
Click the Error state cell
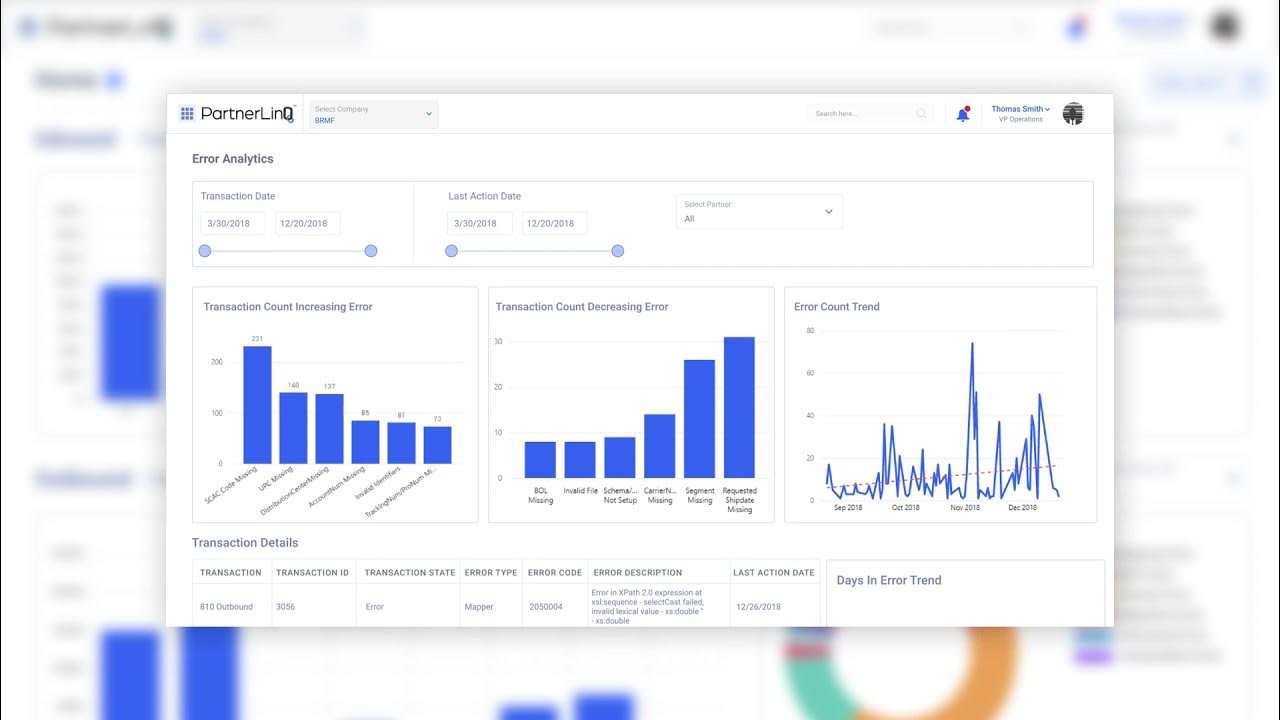375,607
